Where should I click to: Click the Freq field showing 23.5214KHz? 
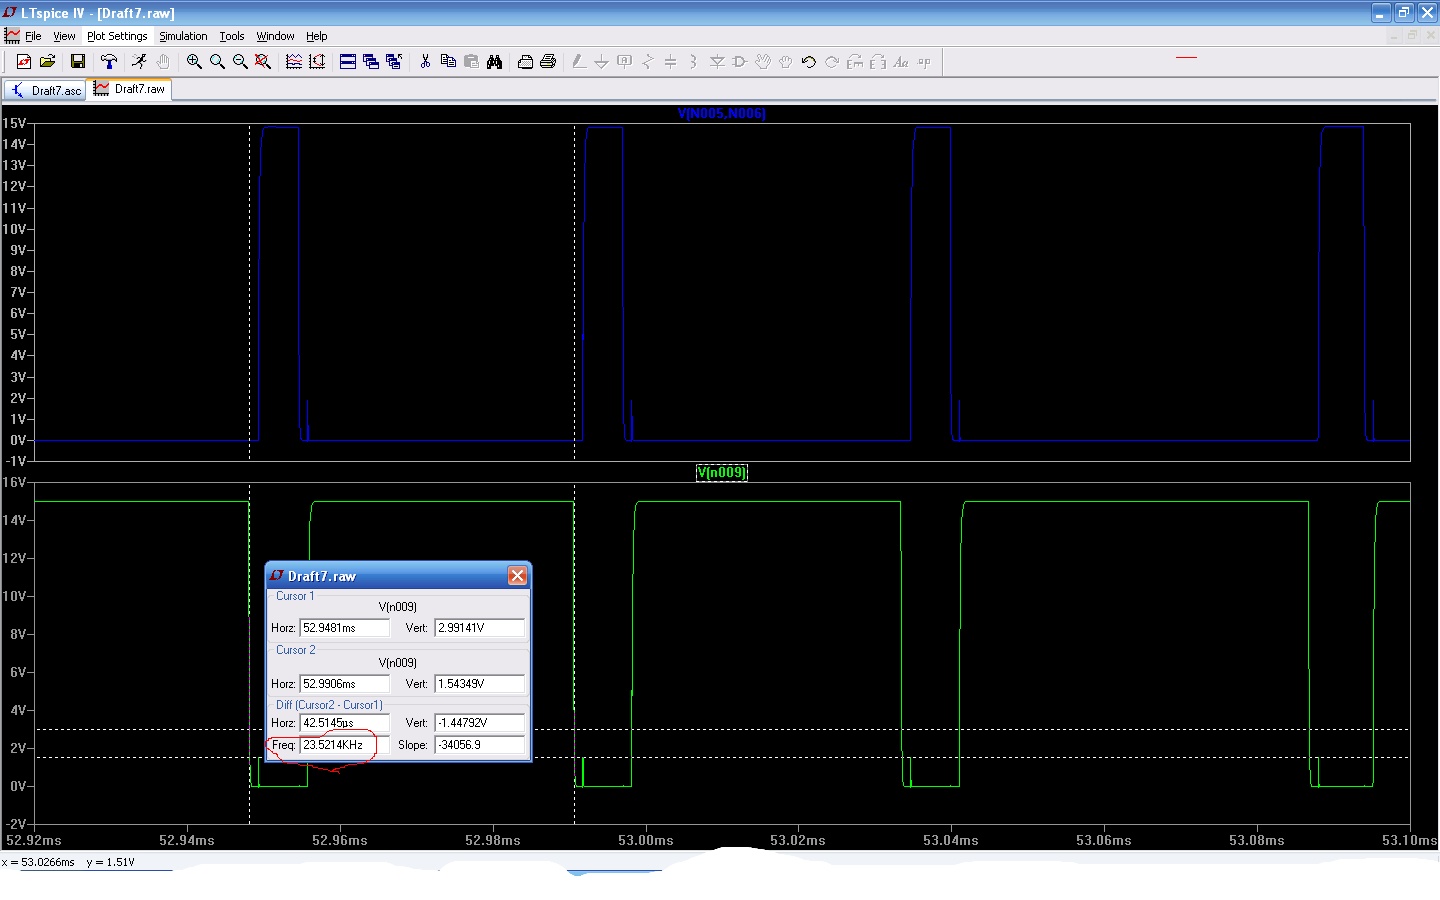click(343, 745)
